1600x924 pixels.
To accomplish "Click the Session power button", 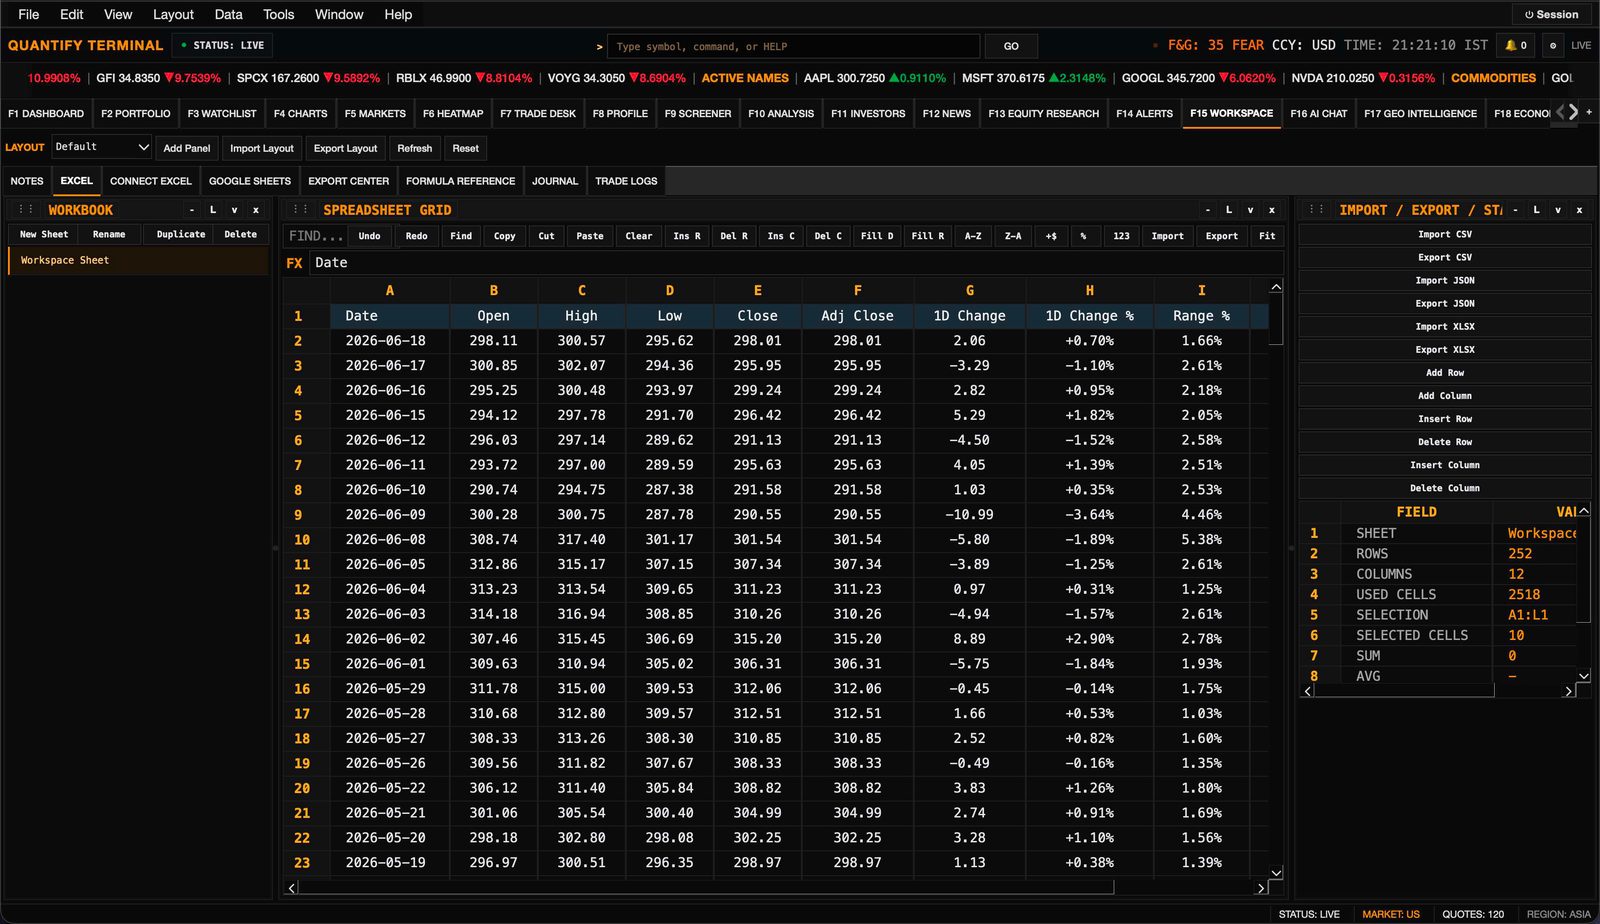I will tap(1551, 15).
